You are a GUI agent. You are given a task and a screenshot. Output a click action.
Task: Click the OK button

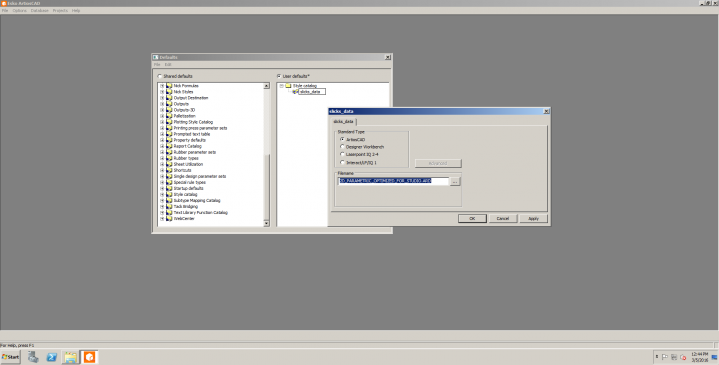pyautogui.click(x=472, y=219)
